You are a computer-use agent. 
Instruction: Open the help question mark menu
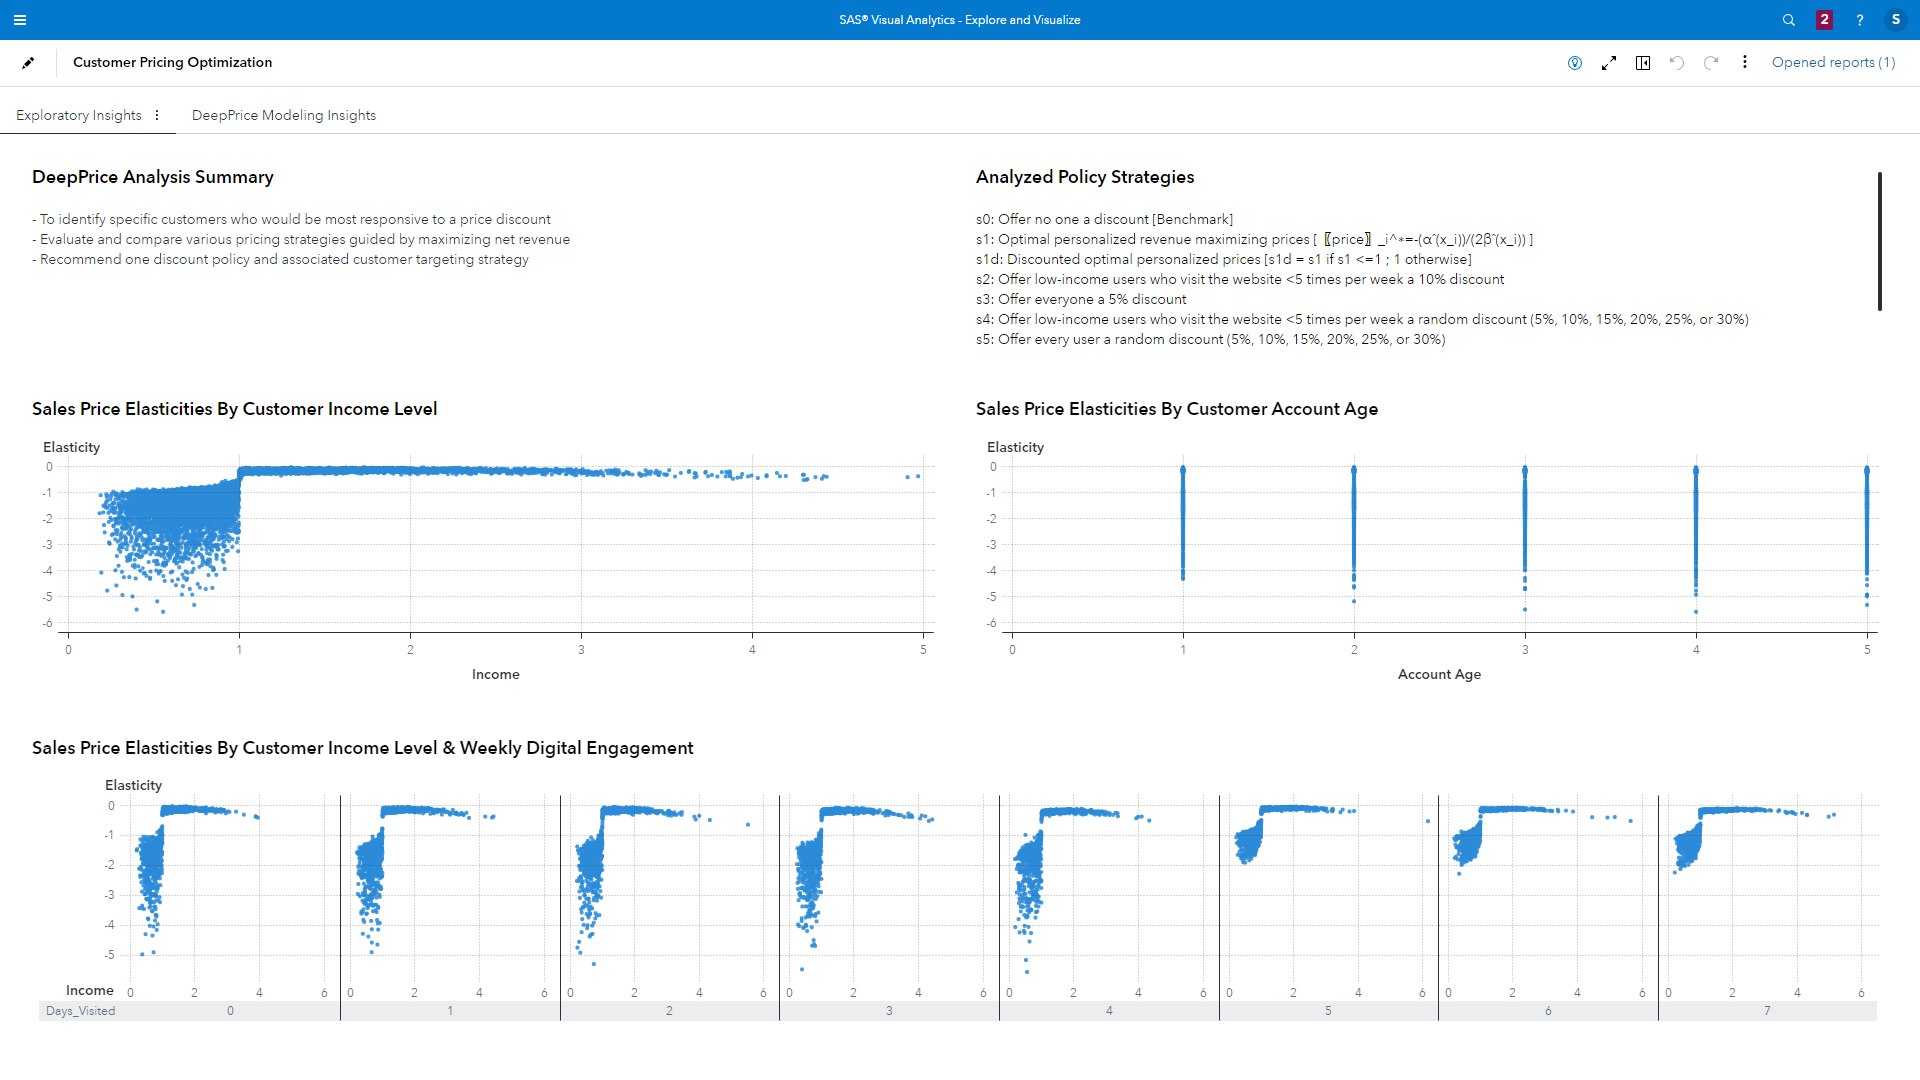click(x=1860, y=20)
